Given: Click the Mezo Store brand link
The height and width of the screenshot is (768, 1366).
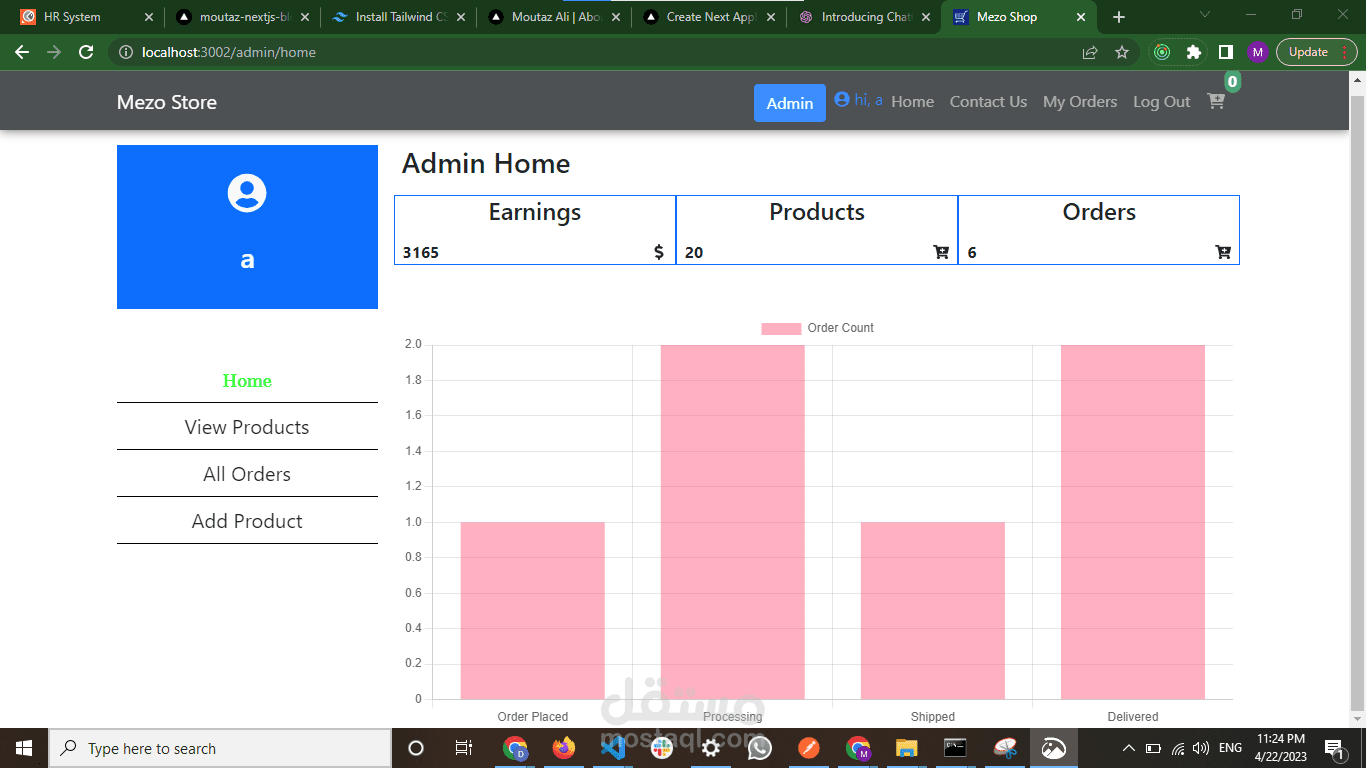Looking at the screenshot, I should (x=167, y=102).
